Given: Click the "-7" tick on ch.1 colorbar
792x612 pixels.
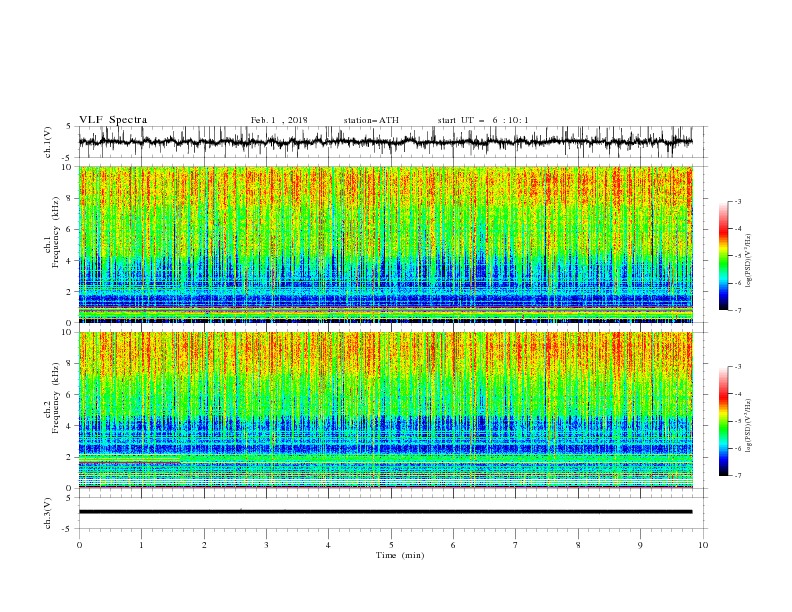Looking at the screenshot, I should click(x=737, y=310).
